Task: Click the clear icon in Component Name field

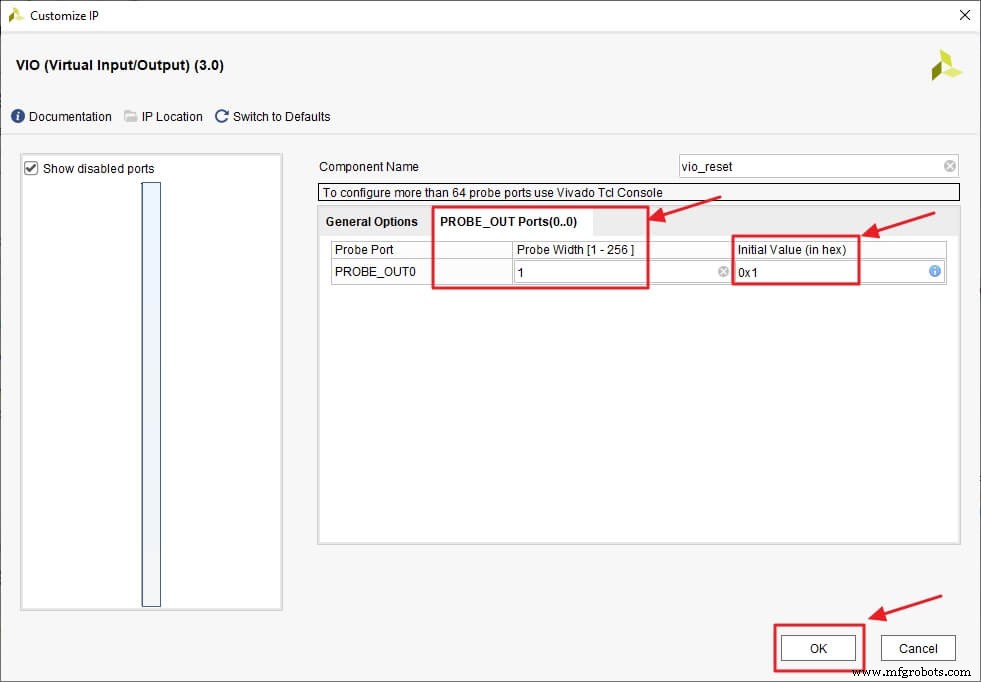Action: (948, 166)
